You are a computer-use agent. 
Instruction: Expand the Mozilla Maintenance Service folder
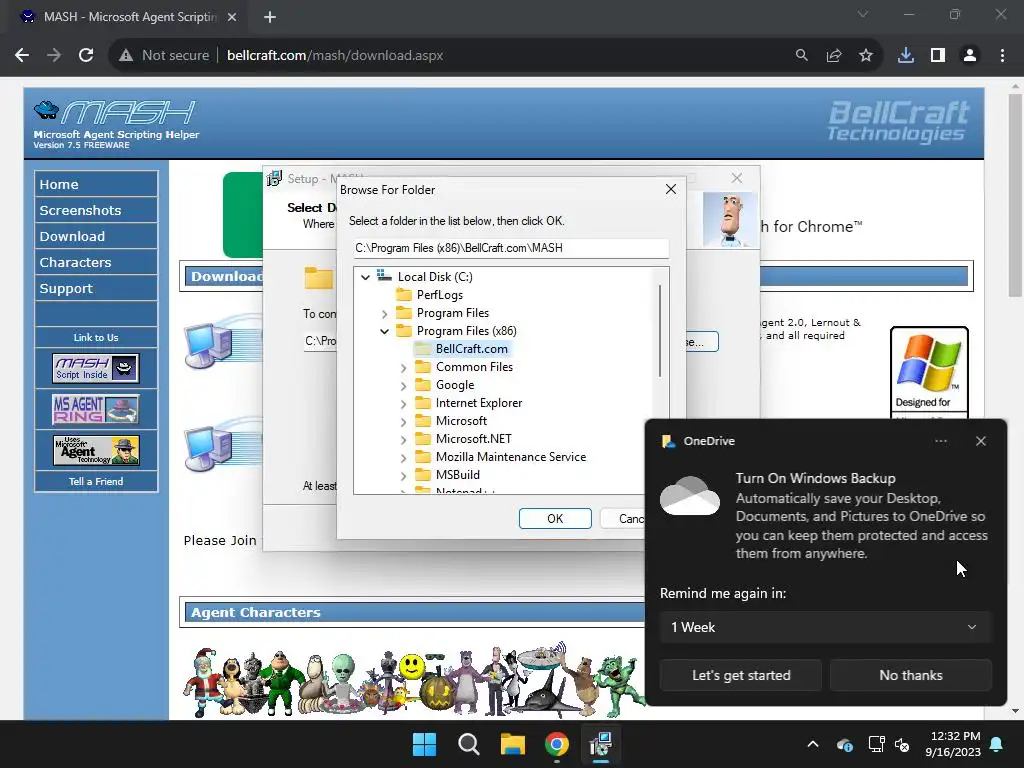[x=404, y=457]
